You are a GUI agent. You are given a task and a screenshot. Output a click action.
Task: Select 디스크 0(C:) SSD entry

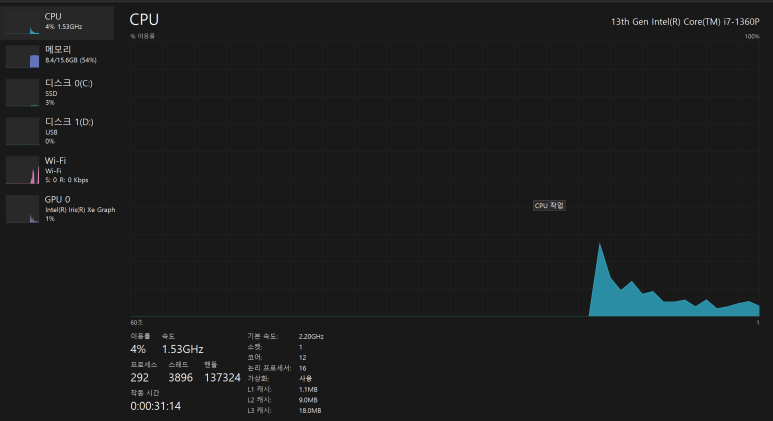[x=57, y=92]
